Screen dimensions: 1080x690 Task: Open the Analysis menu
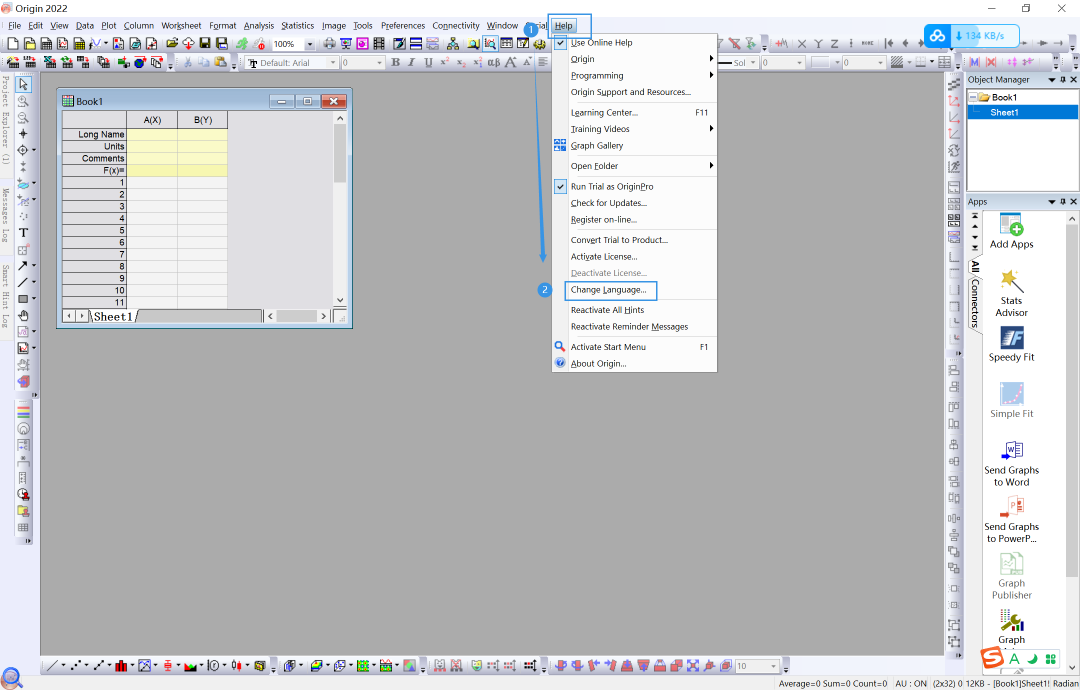(x=259, y=25)
